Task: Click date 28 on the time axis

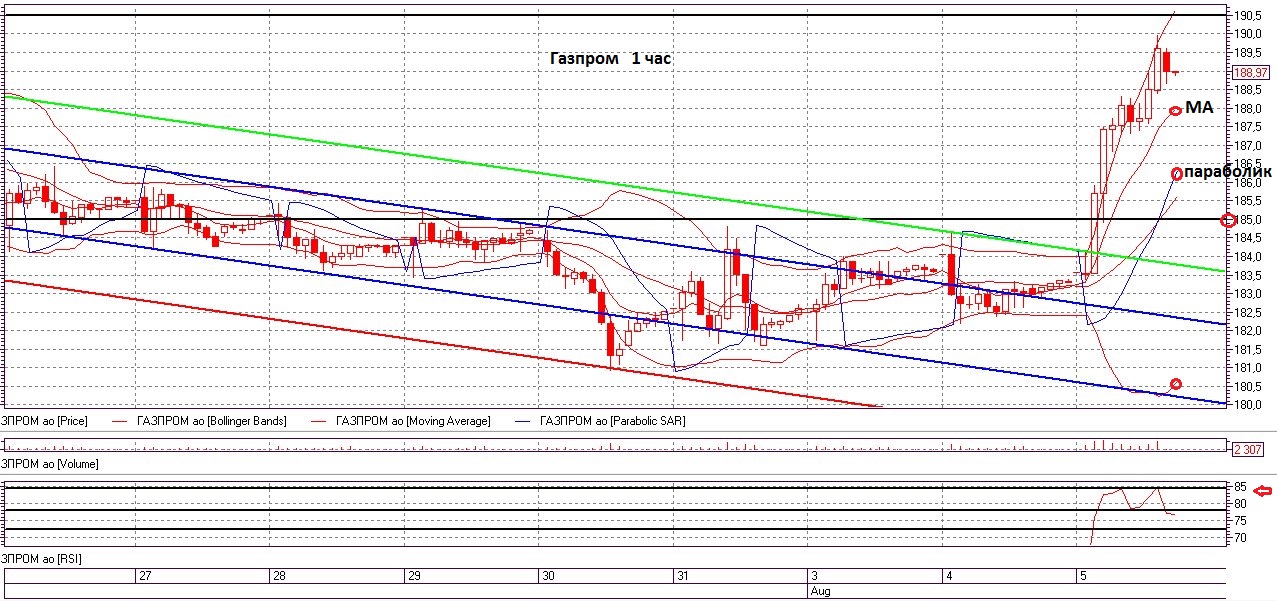Action: click(279, 577)
